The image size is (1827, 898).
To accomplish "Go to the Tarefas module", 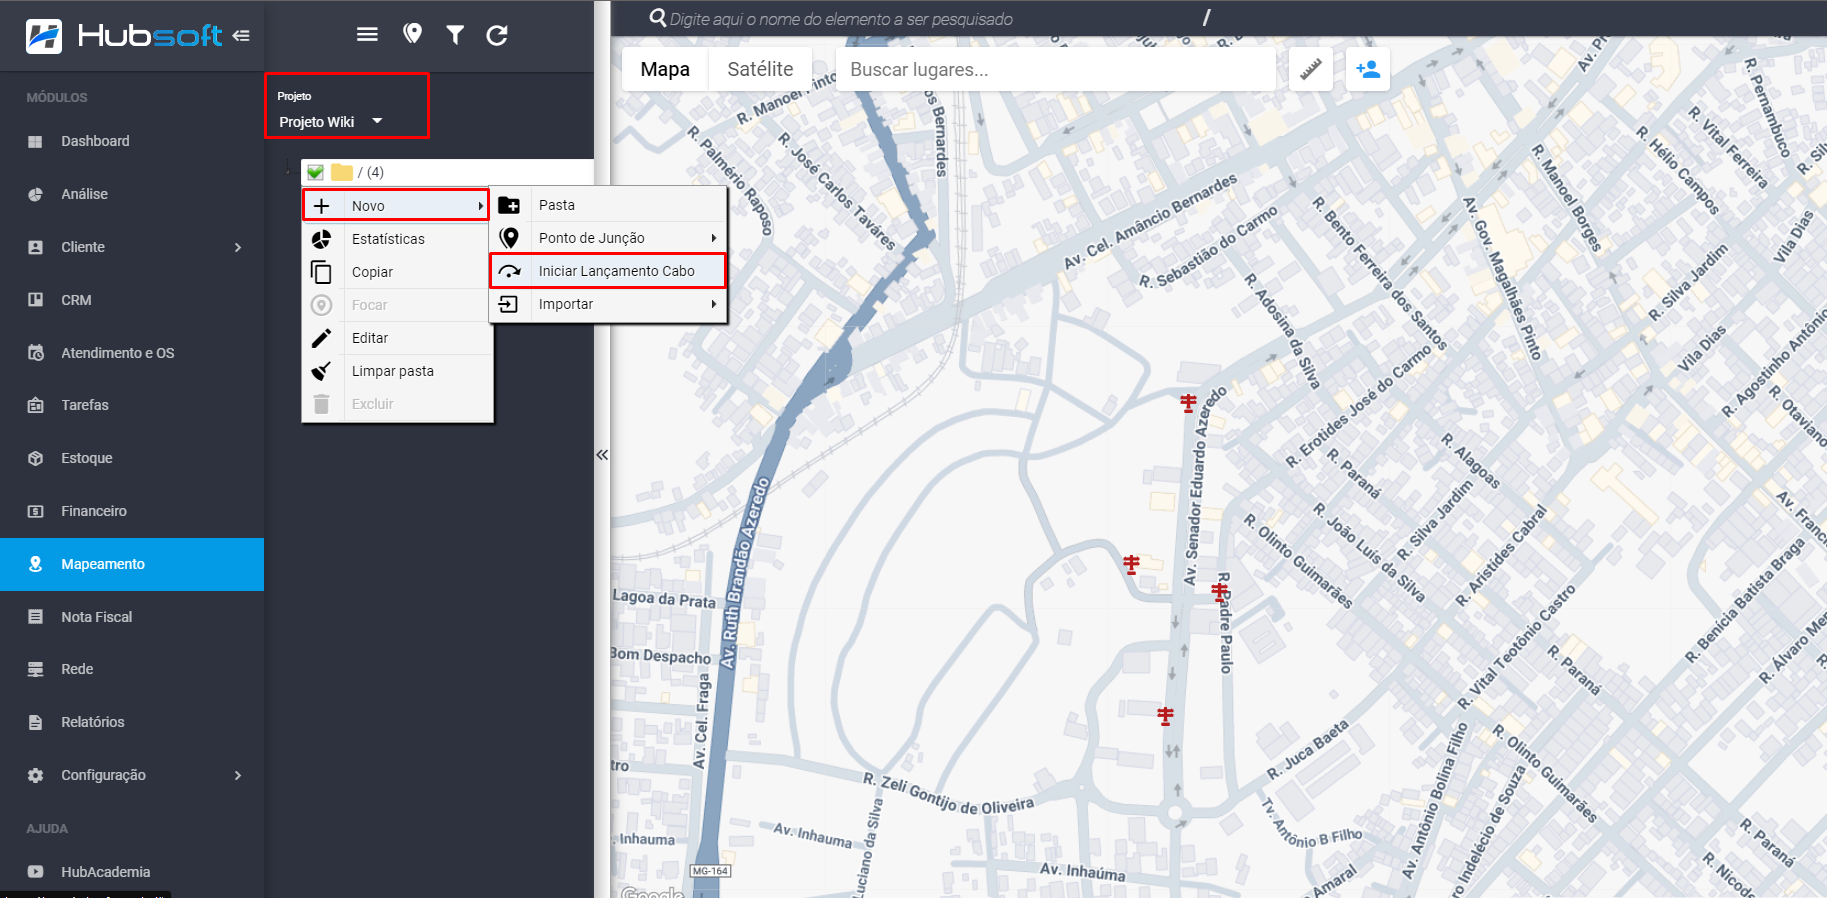I will [132, 405].
